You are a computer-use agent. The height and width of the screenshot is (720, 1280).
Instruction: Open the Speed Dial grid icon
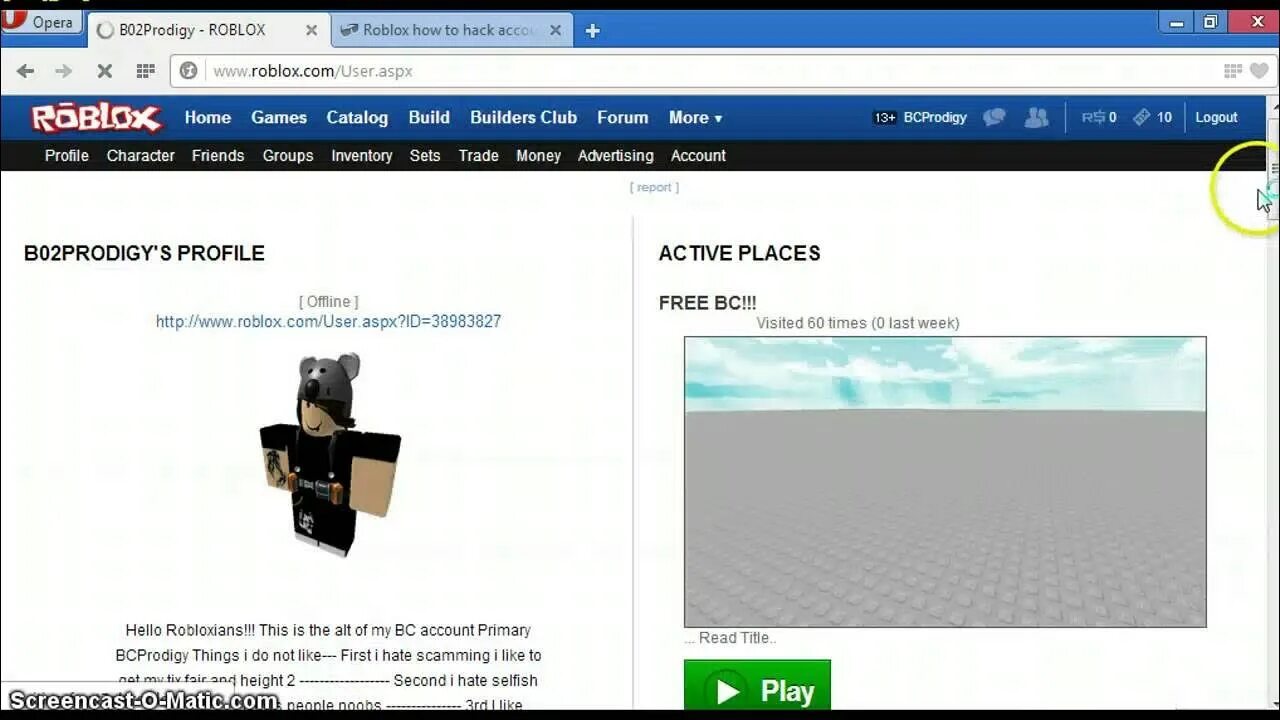[x=146, y=71]
